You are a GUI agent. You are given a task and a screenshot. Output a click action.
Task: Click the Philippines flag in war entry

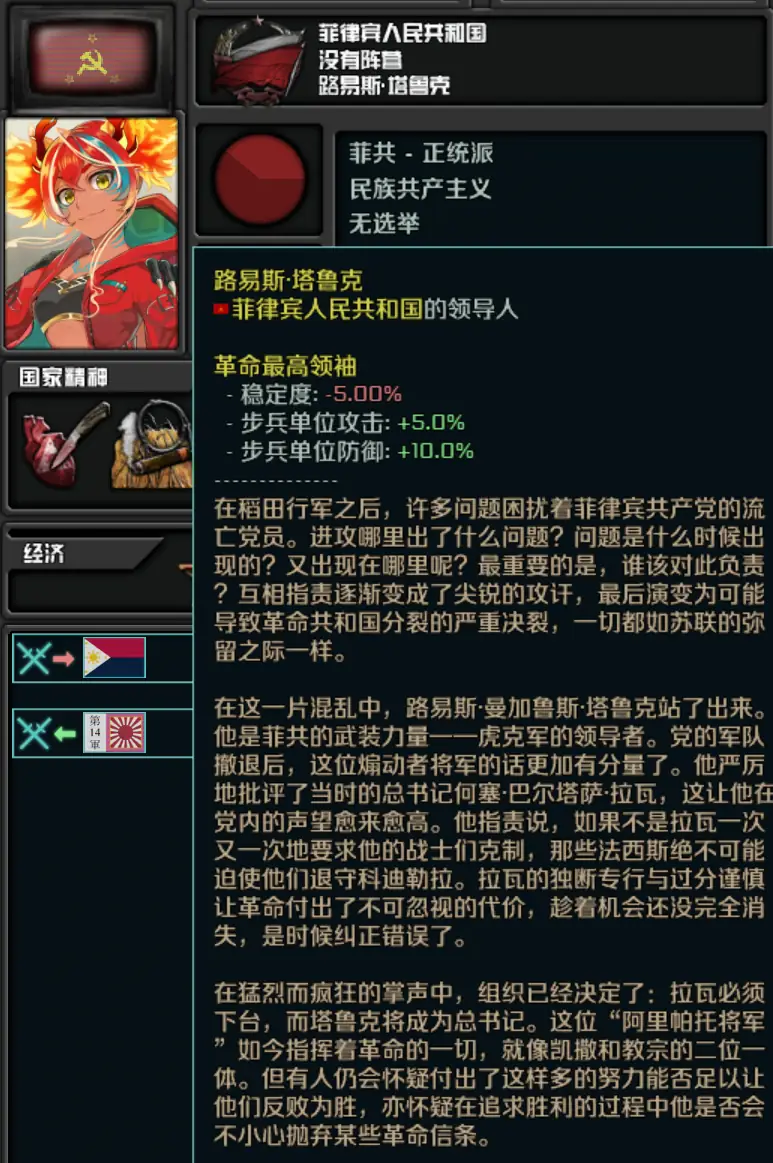114,657
